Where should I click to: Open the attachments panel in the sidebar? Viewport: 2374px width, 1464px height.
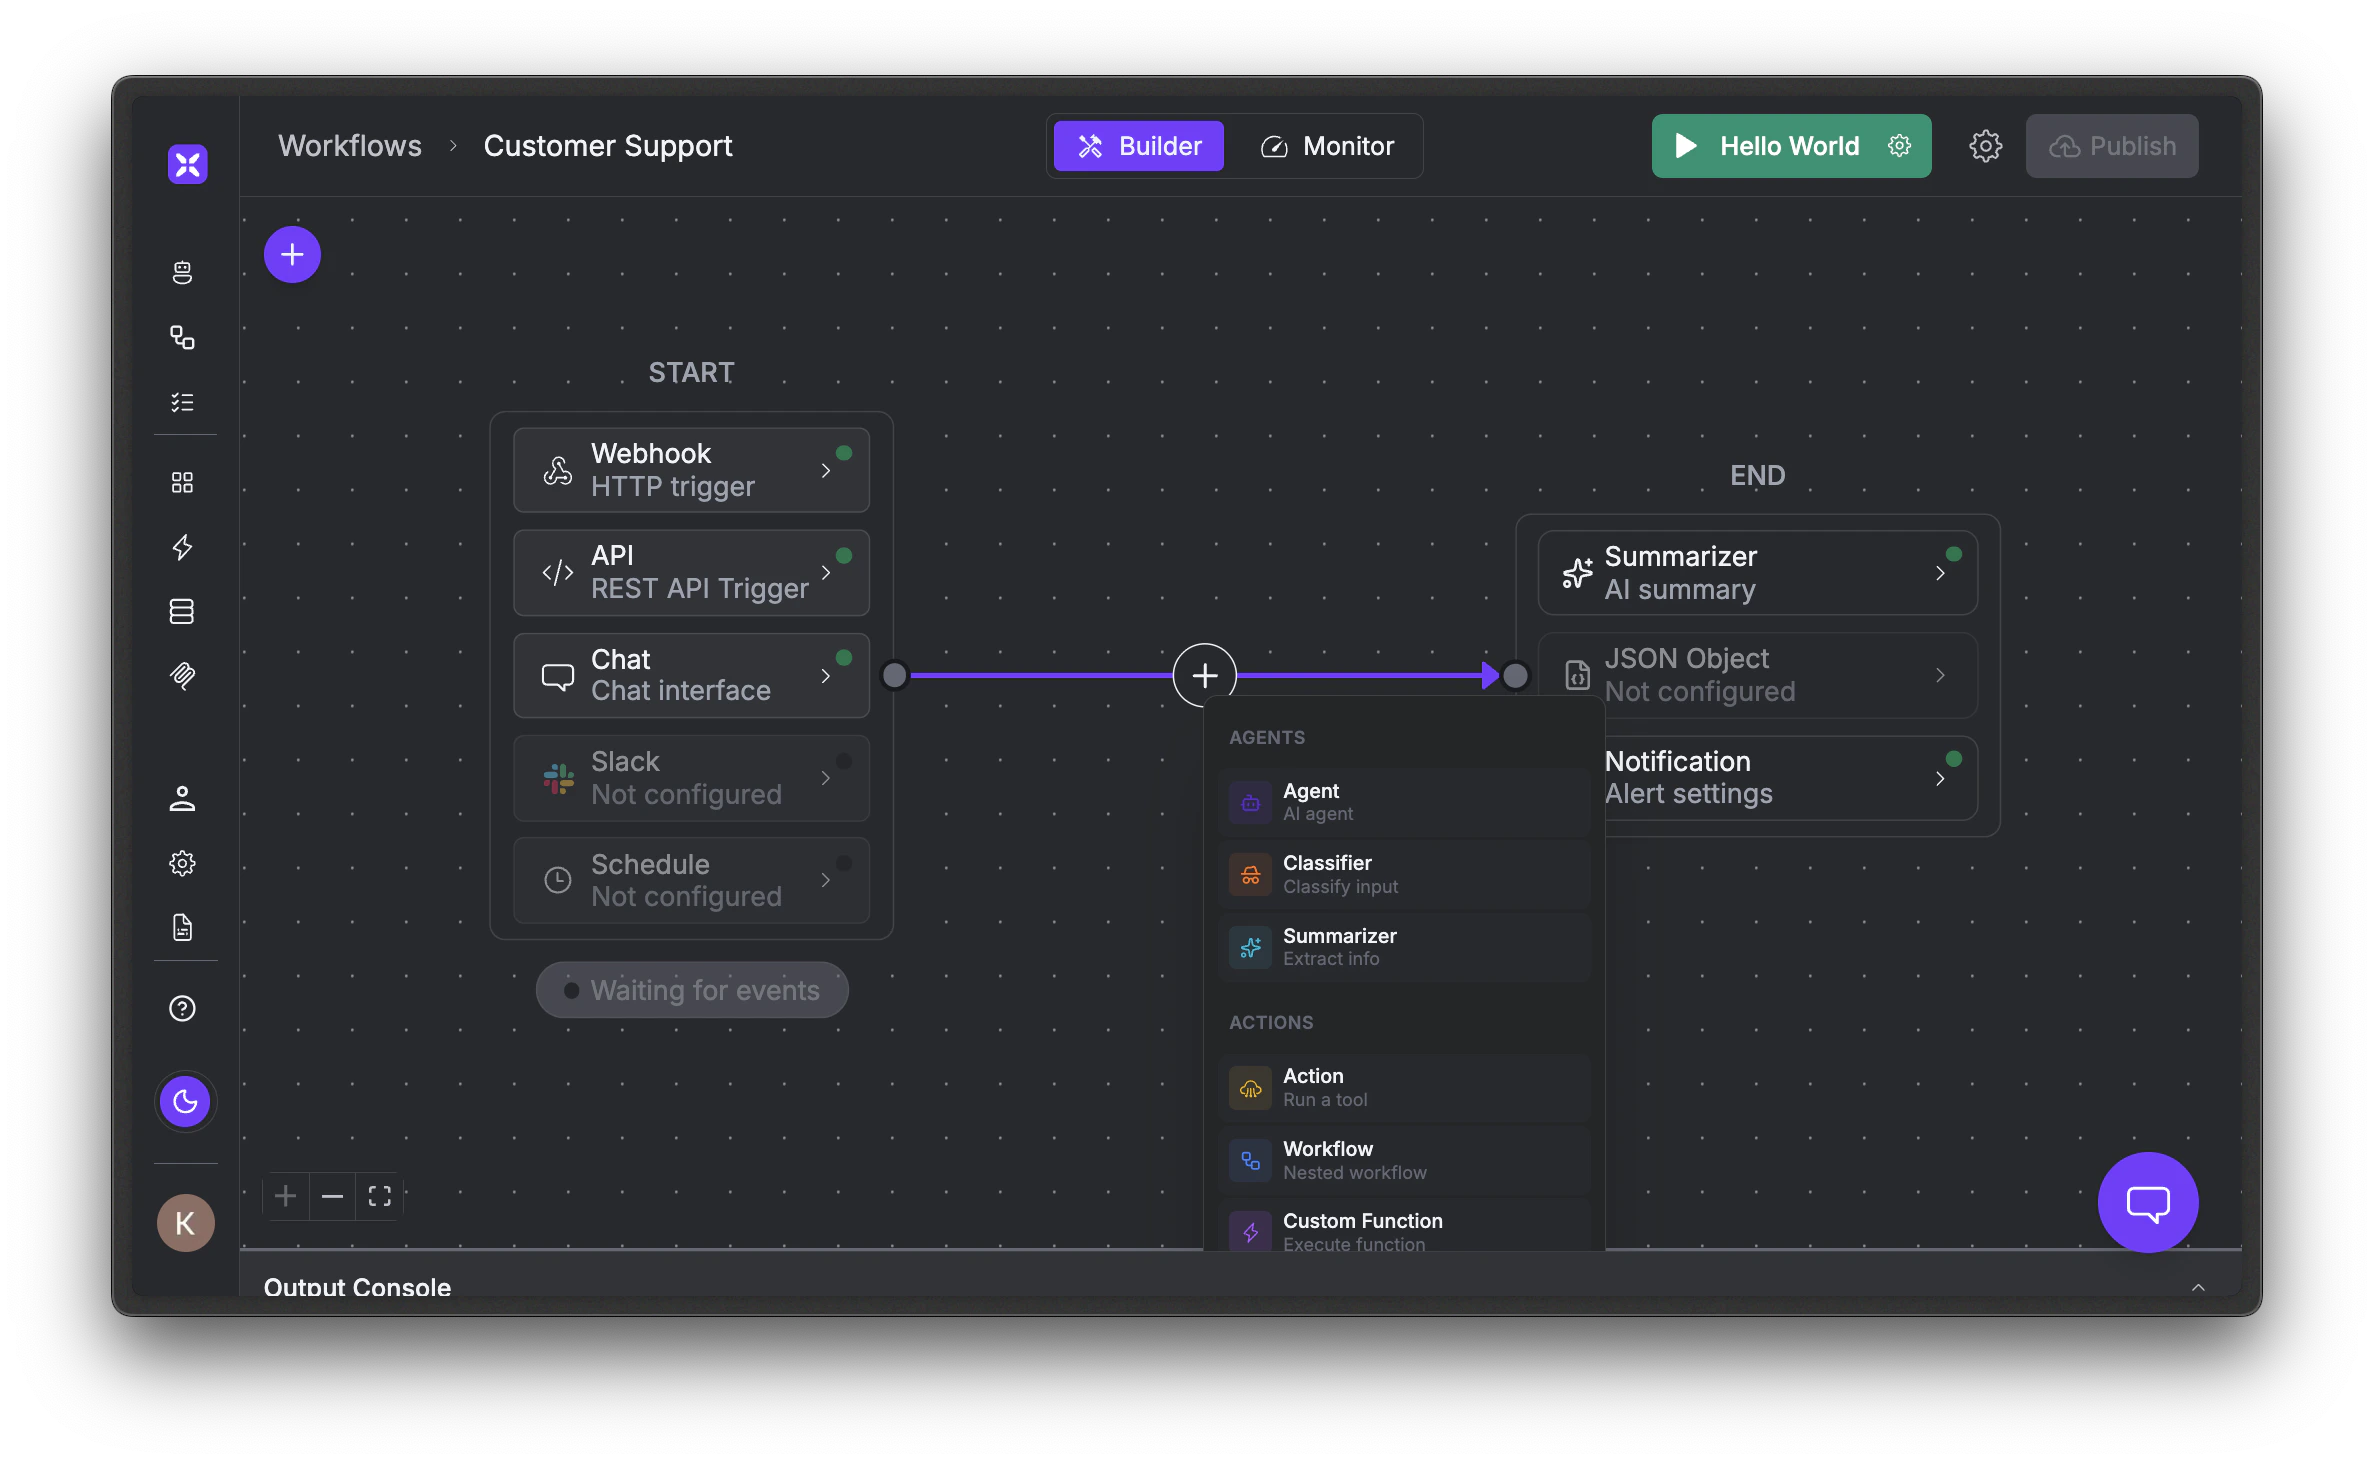point(184,678)
